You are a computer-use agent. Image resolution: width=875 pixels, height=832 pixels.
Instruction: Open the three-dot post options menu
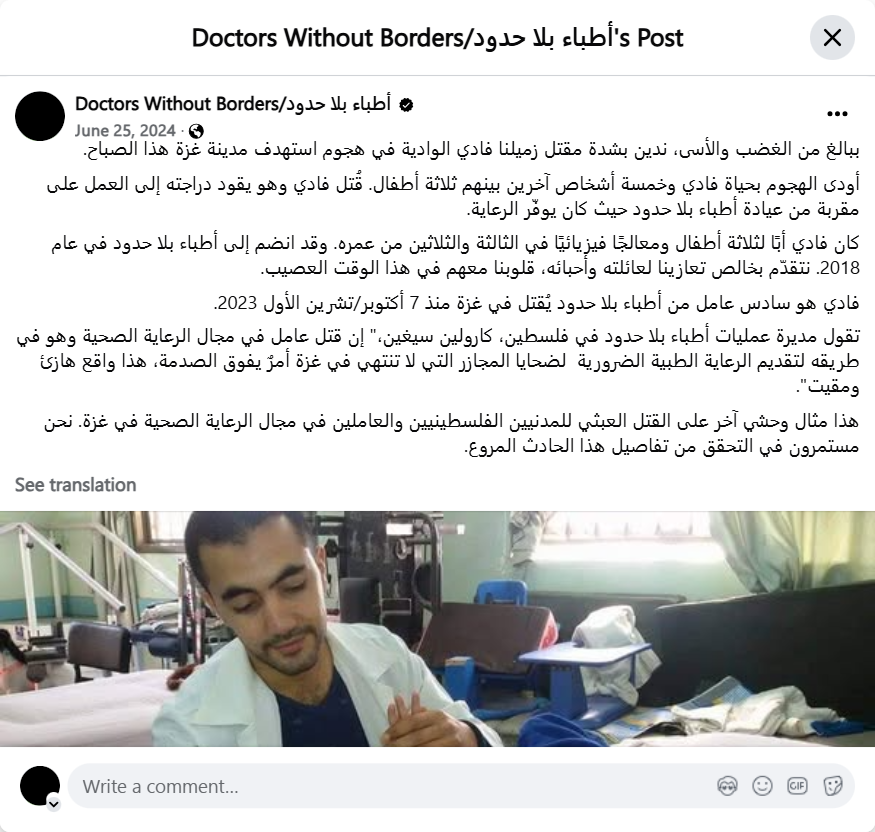click(837, 114)
